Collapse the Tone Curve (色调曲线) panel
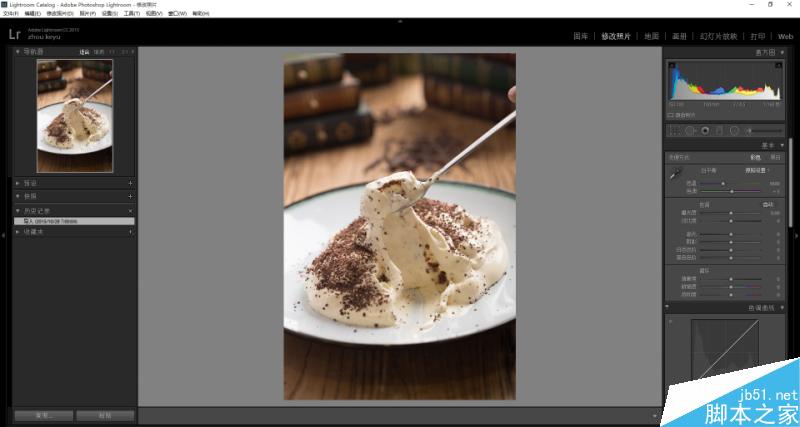800x427 pixels. 782,308
